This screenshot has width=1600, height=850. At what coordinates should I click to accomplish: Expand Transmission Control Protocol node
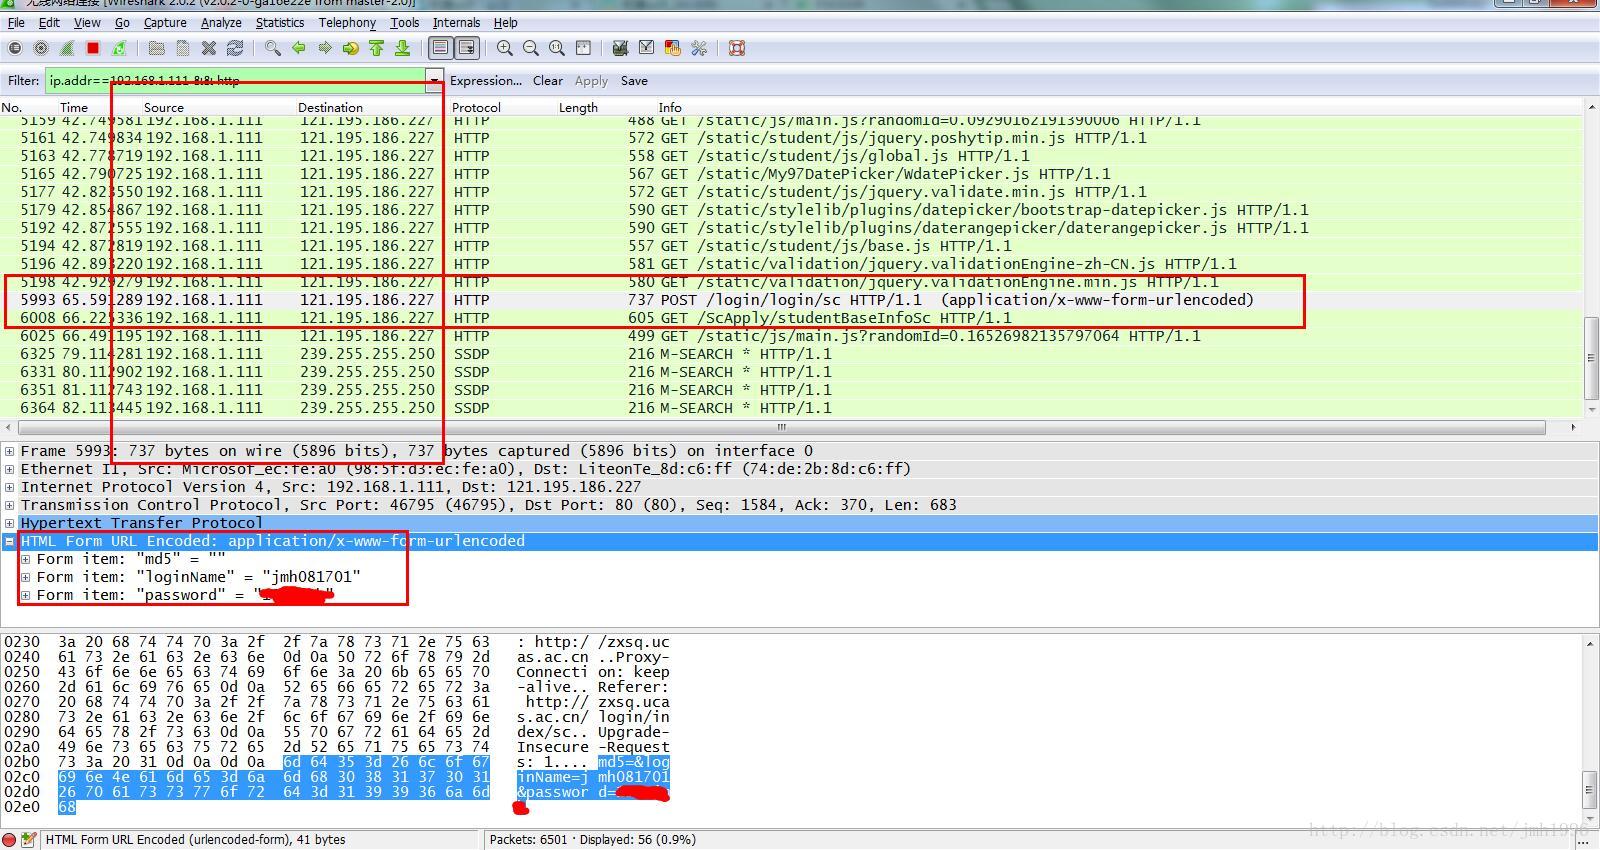[9, 505]
